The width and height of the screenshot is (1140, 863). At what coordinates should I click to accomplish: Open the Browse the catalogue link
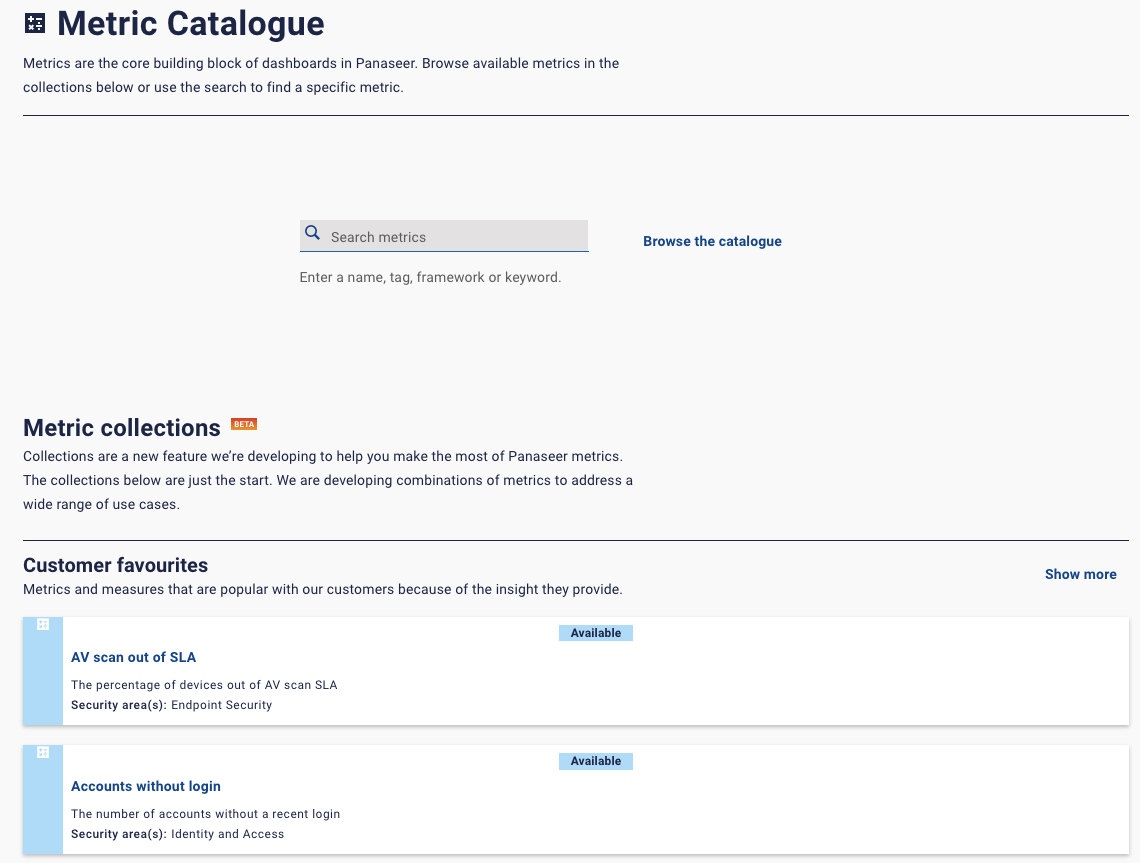(x=712, y=241)
